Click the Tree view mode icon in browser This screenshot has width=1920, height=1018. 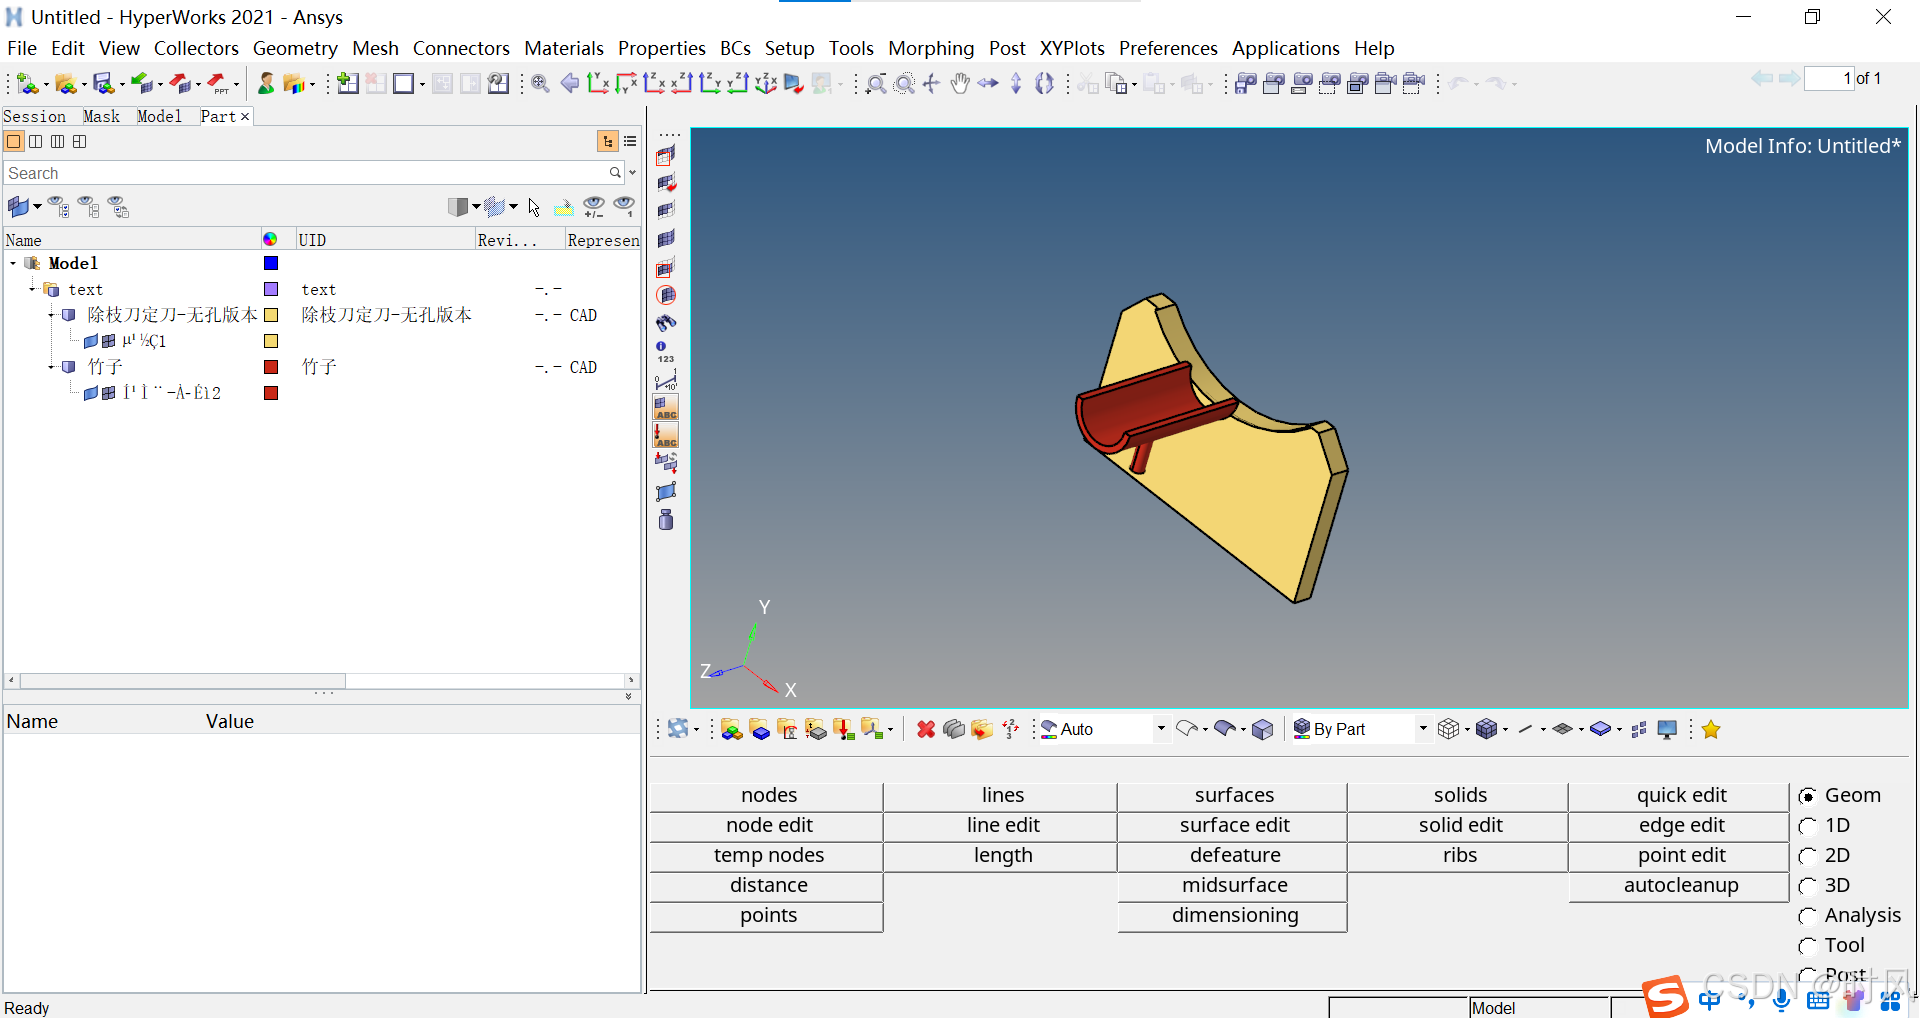(608, 142)
